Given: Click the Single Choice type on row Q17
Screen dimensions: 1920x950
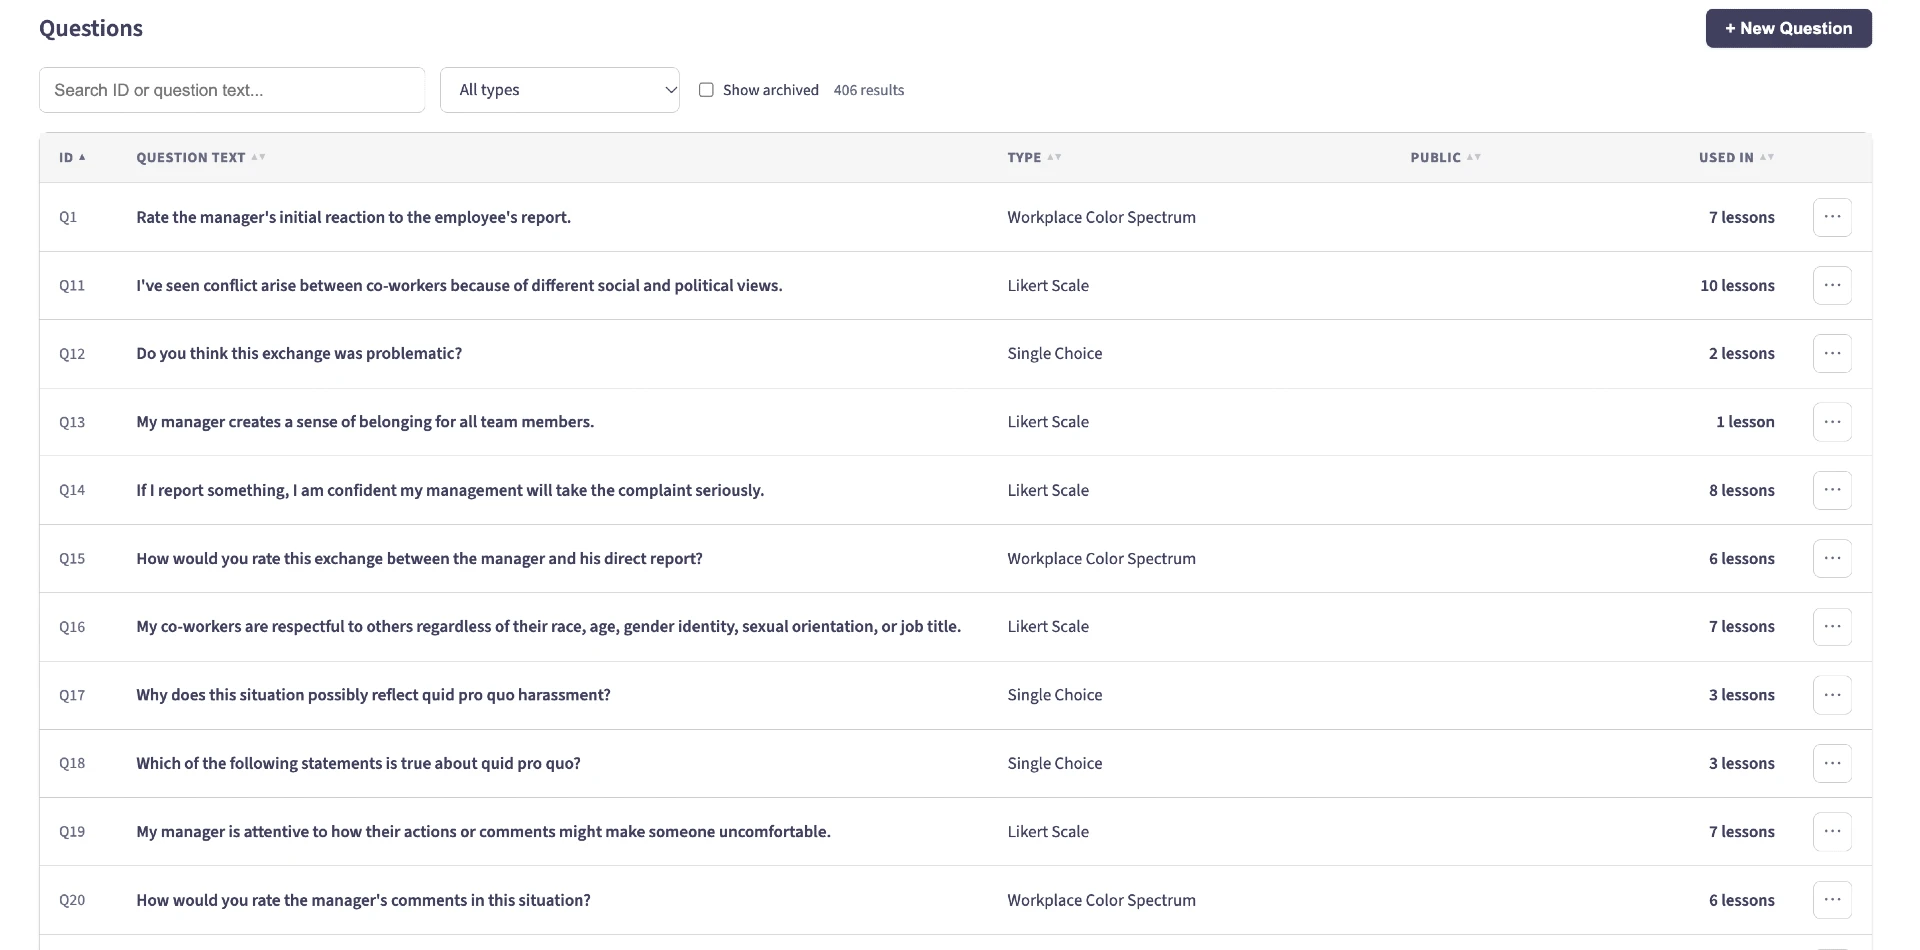Looking at the screenshot, I should [x=1054, y=695].
